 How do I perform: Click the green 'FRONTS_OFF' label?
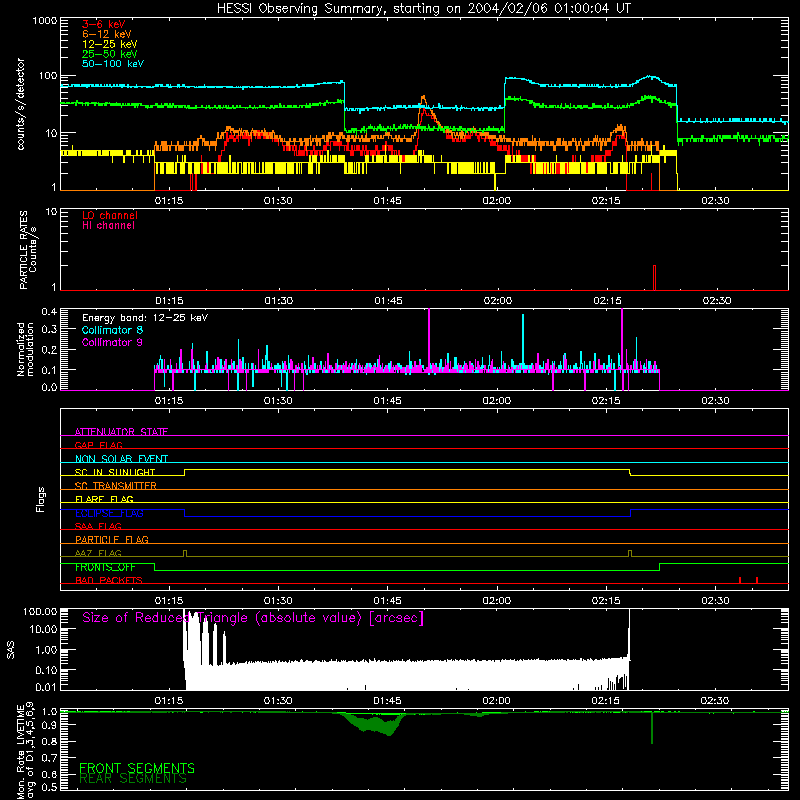click(105, 567)
